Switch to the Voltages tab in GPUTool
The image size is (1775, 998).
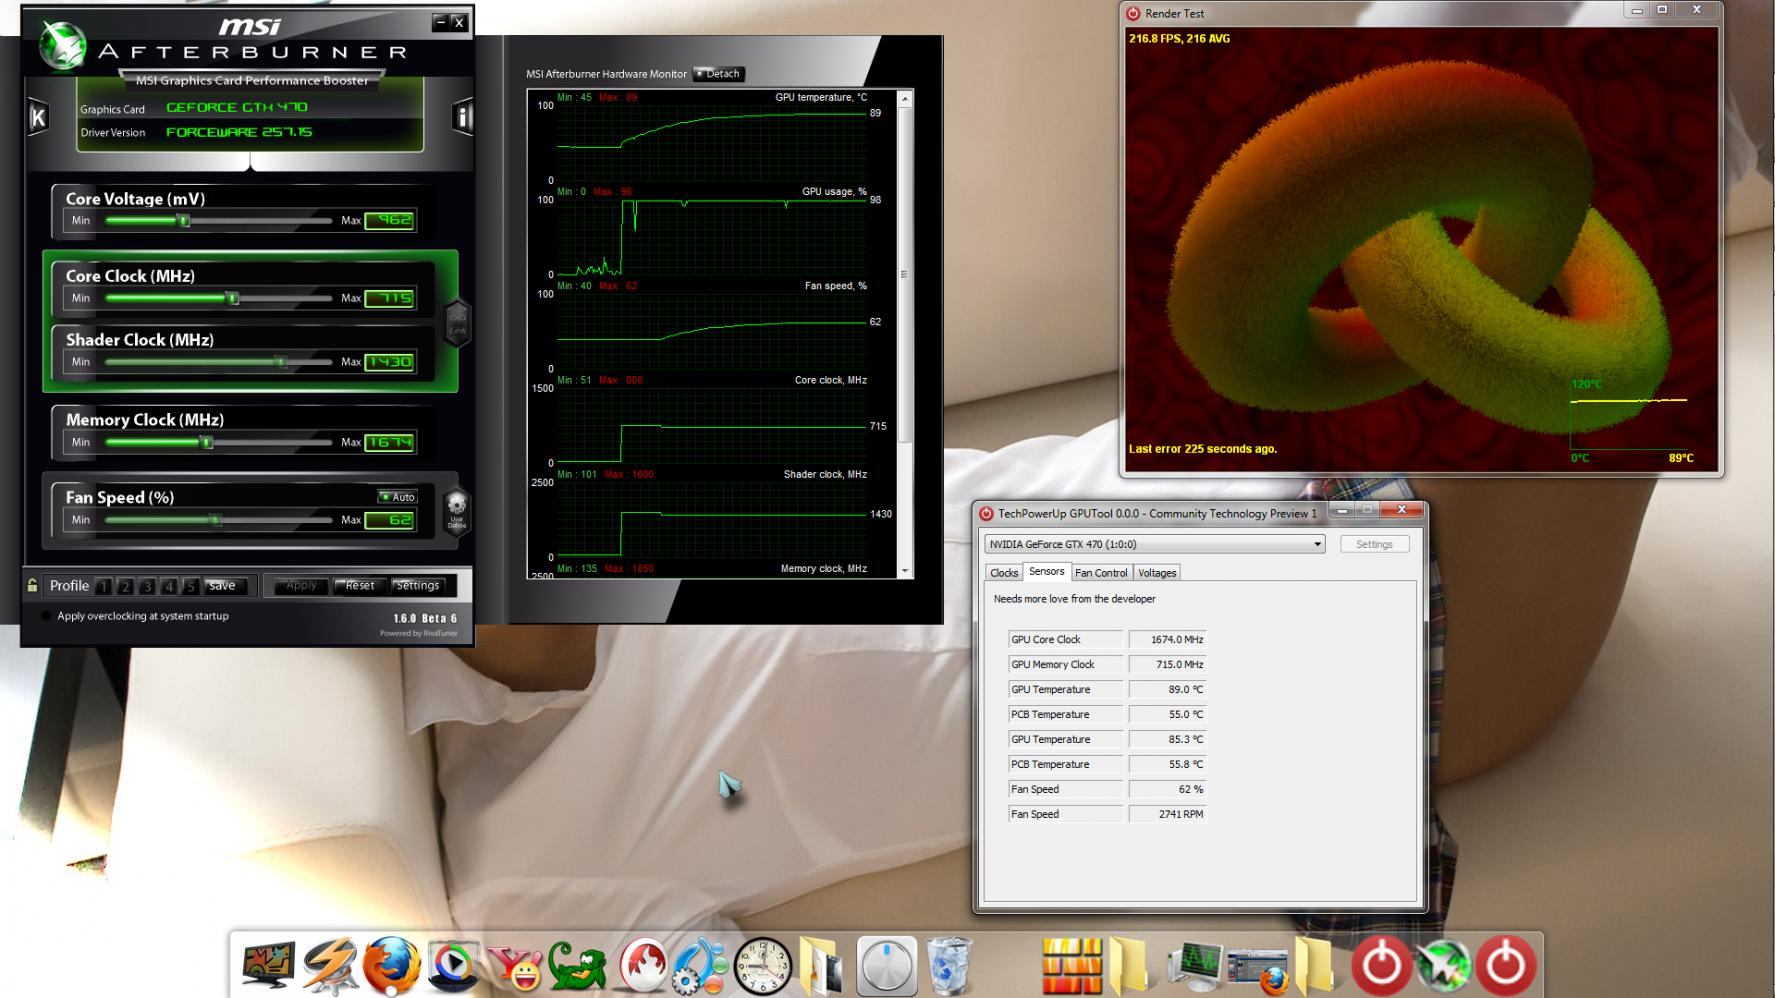tap(1157, 573)
